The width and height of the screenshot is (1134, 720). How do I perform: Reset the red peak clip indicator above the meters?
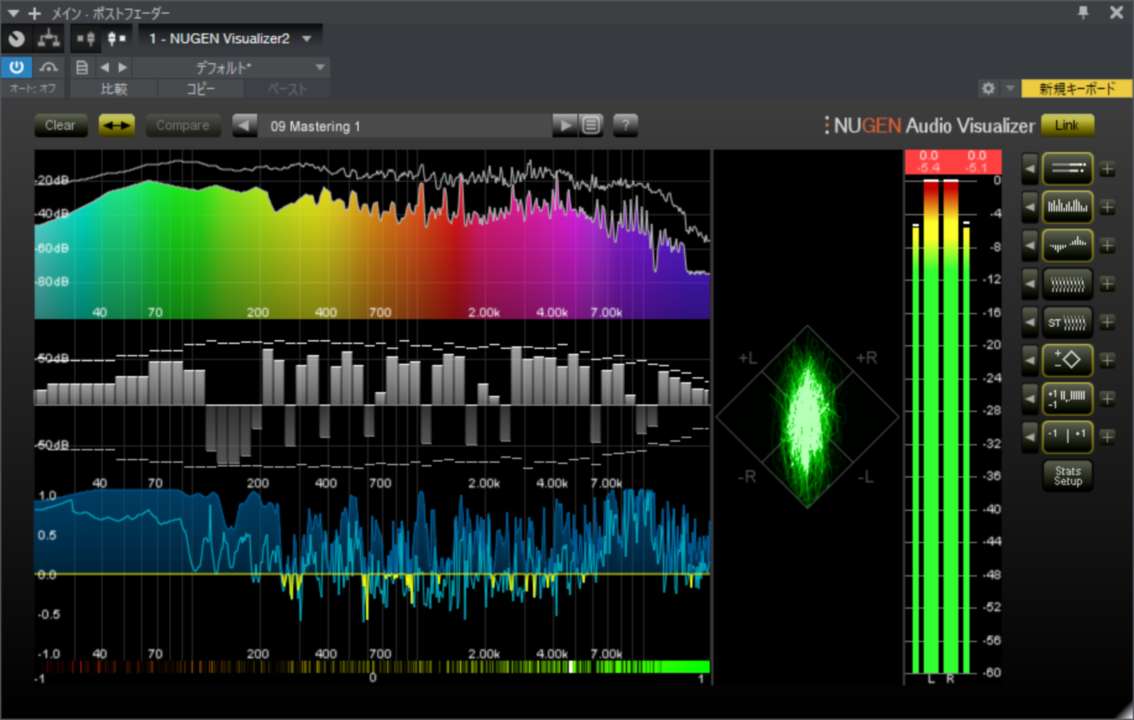coord(952,162)
